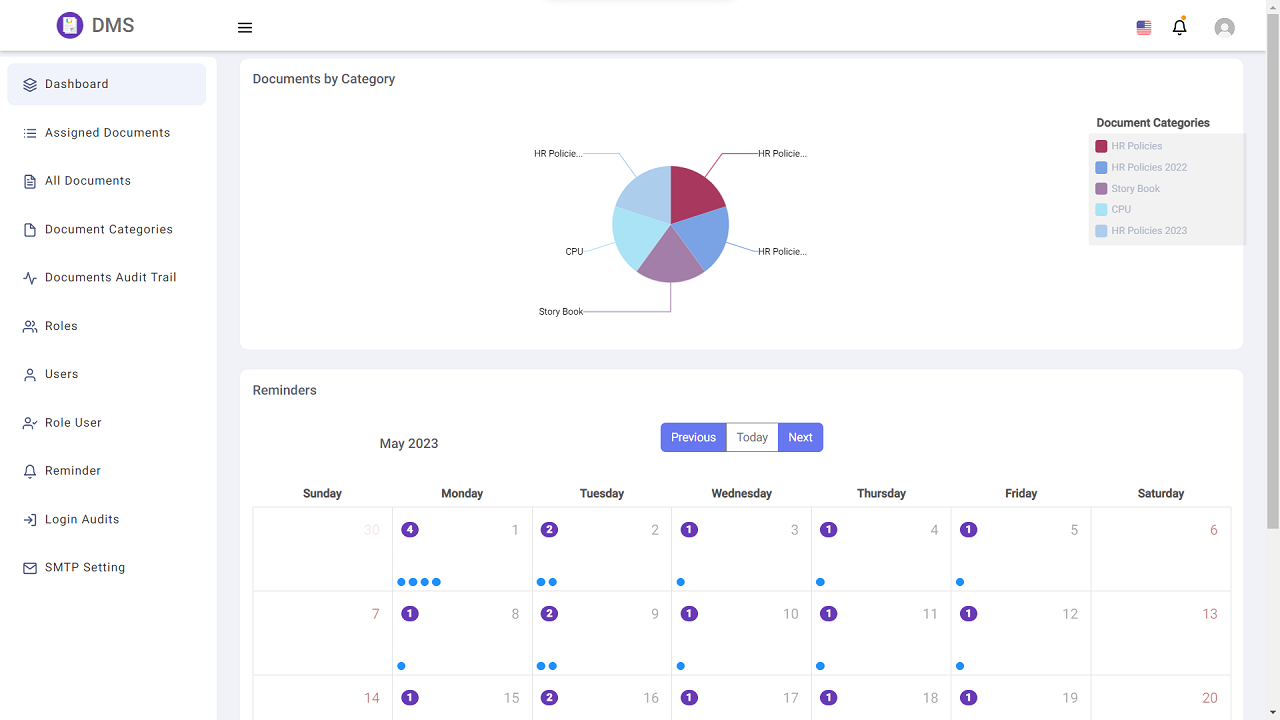Jump to Today in the calendar

(752, 438)
